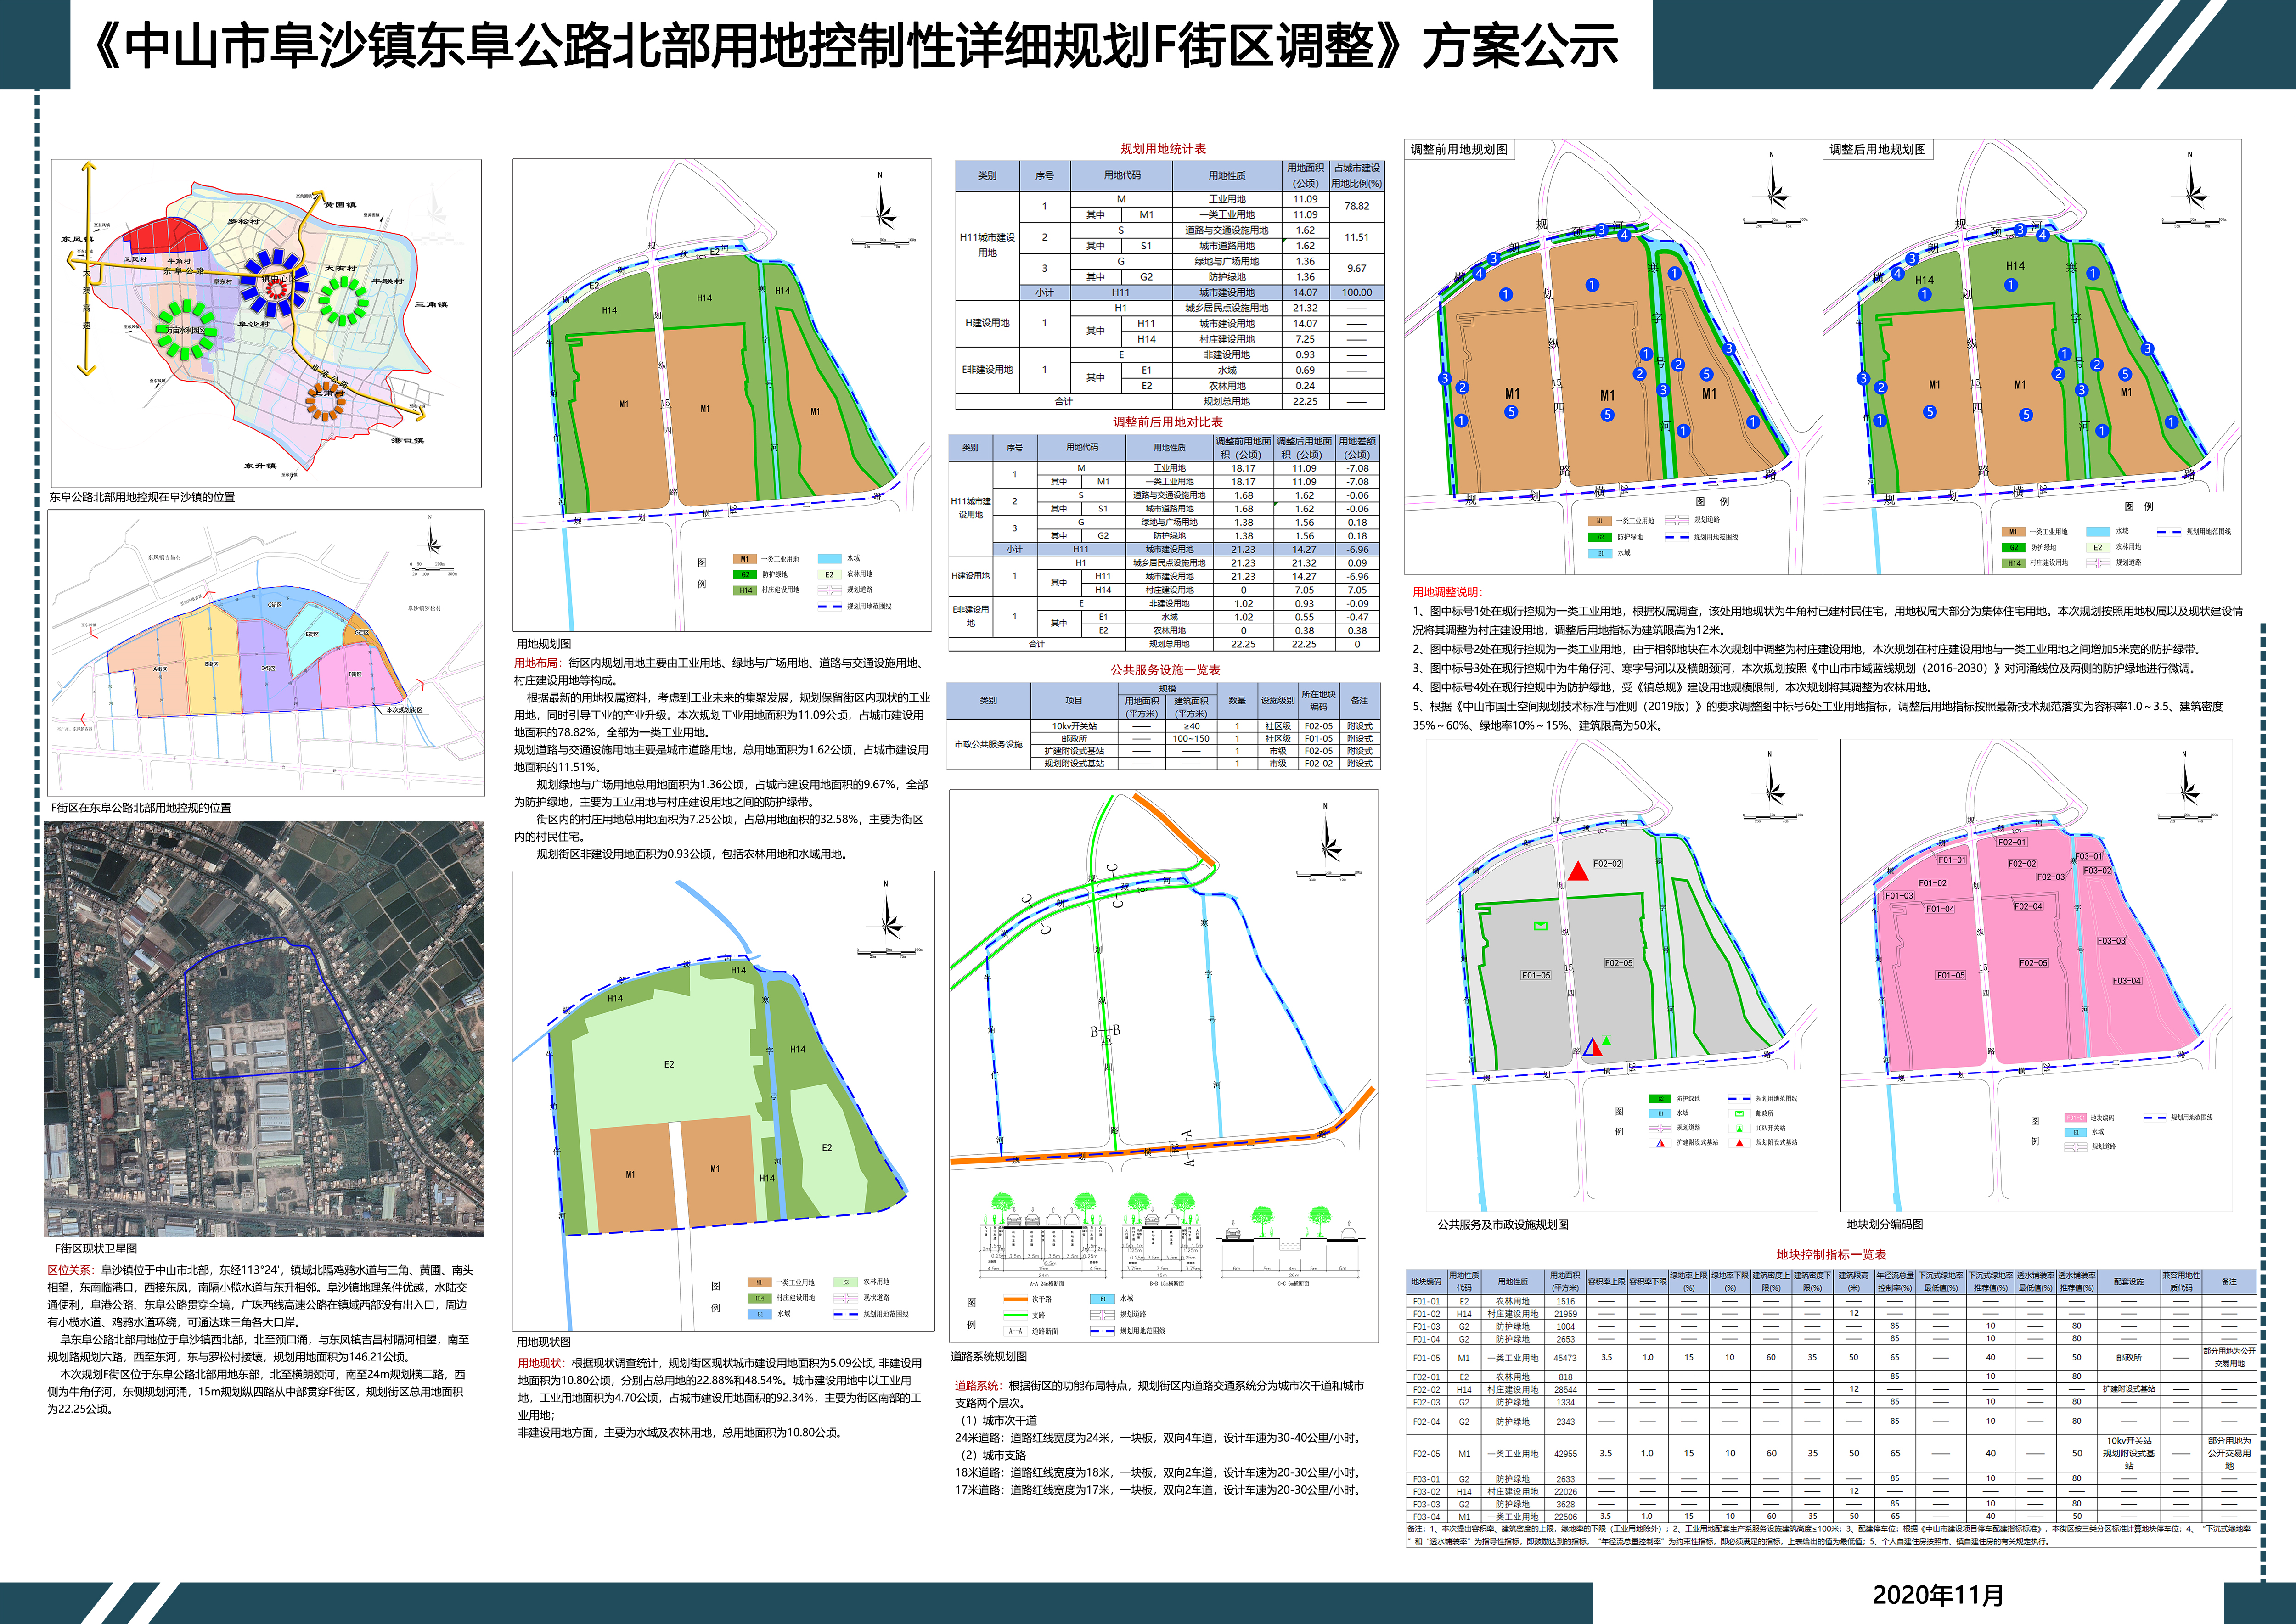
Task: Click green 支路 swatch in road map legend
Action: pyautogui.click(x=1016, y=1315)
